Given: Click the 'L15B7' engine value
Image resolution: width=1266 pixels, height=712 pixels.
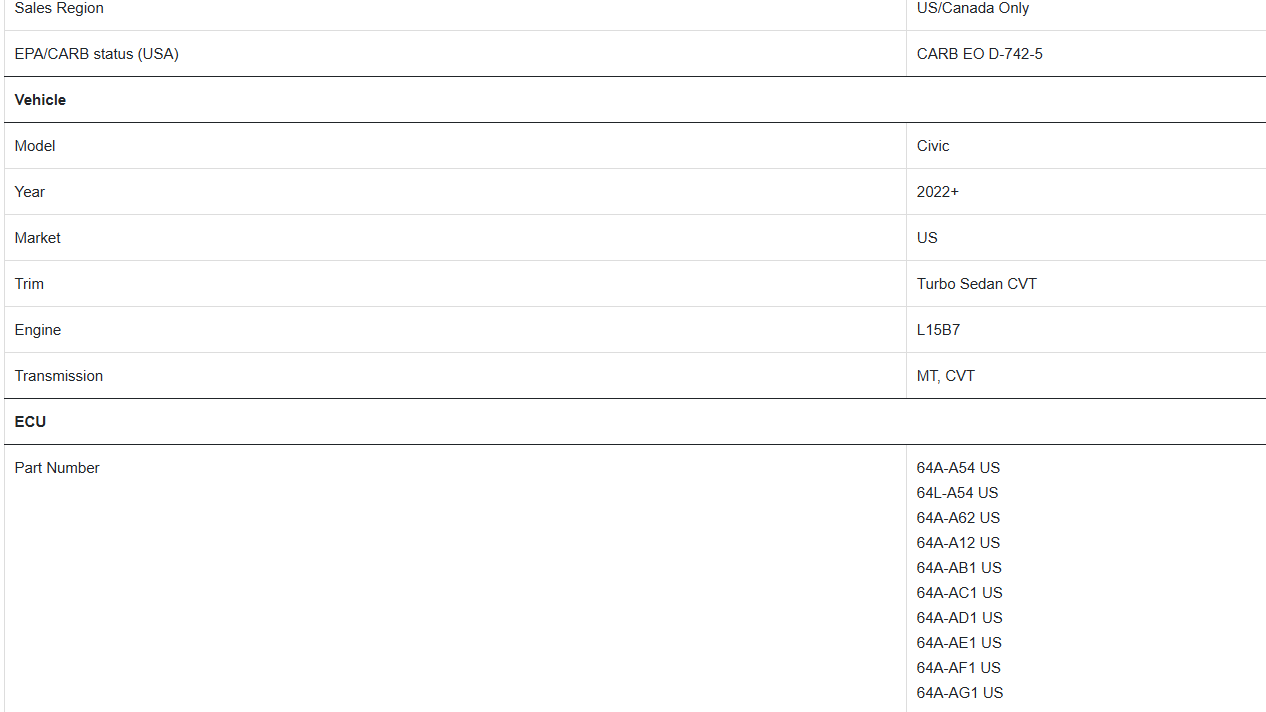Looking at the screenshot, I should click(938, 330).
